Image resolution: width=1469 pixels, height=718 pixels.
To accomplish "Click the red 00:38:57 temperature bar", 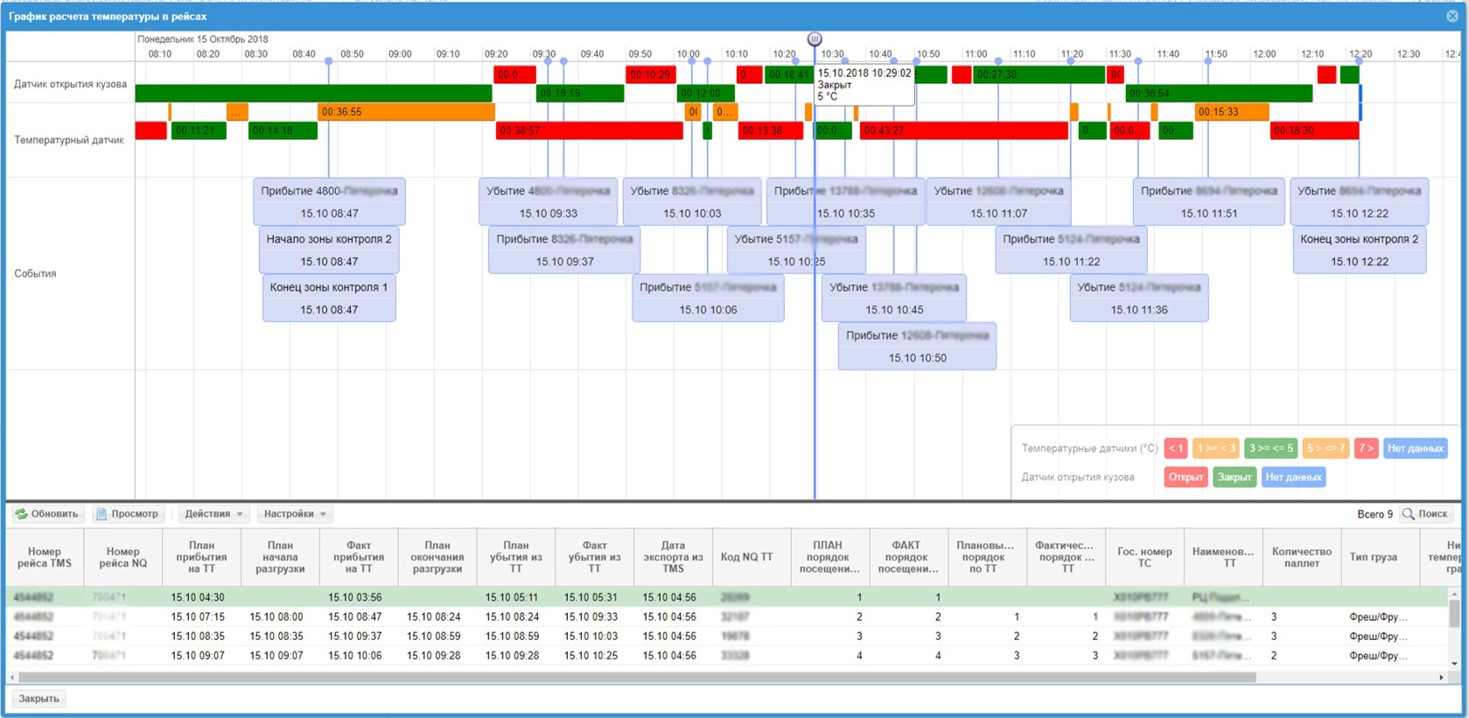I will 589,131.
